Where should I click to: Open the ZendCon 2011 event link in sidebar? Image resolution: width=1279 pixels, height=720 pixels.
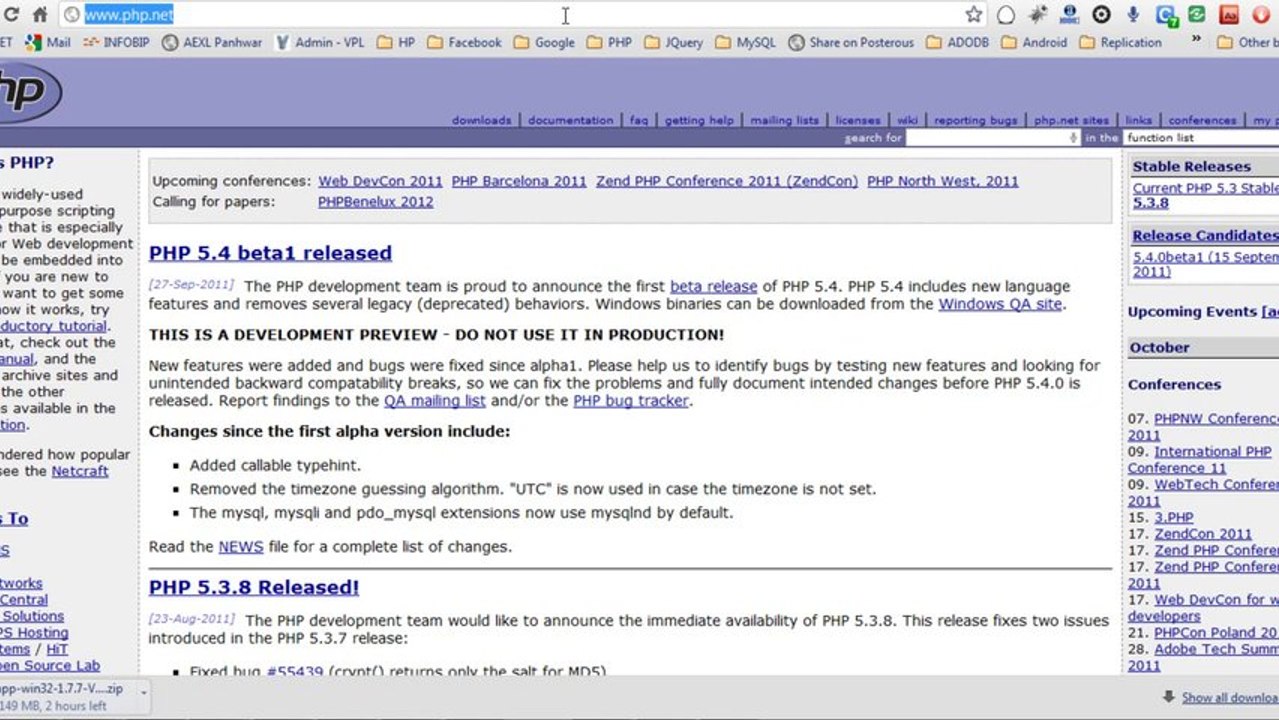pos(1203,534)
